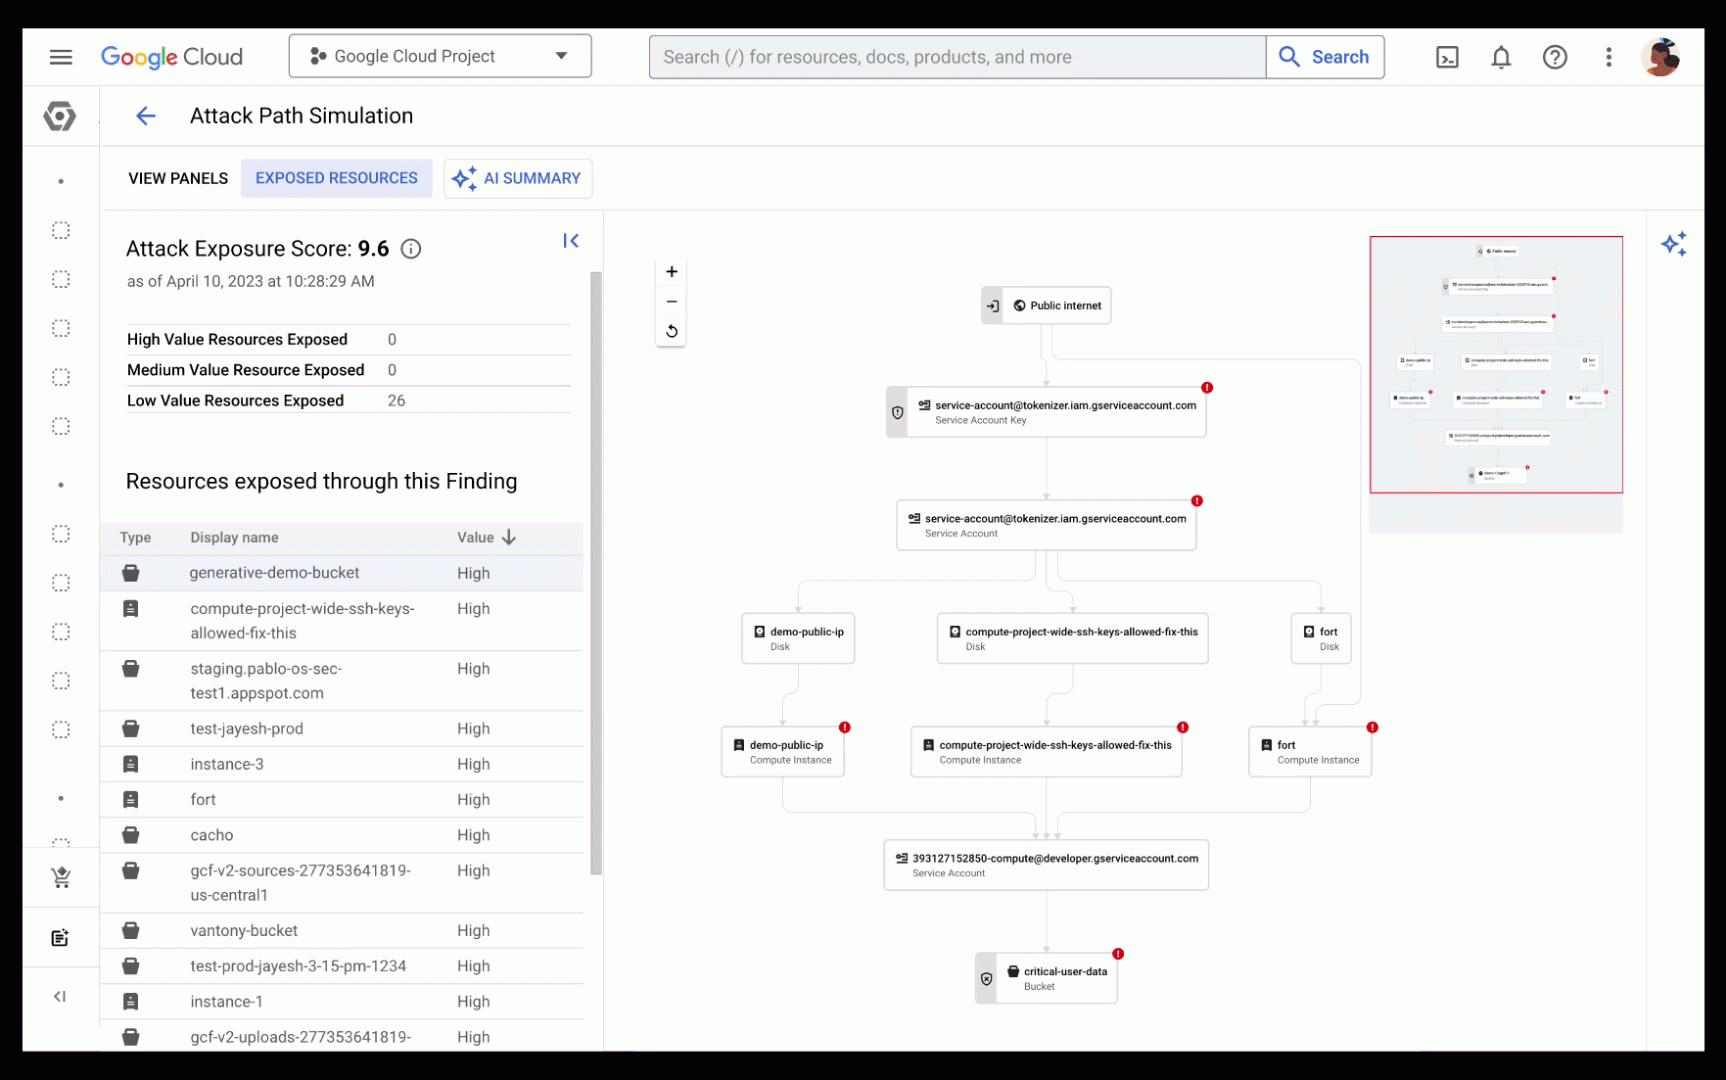Zoom out the attack path graph
Viewport: 1726px width, 1080px height.
point(672,302)
